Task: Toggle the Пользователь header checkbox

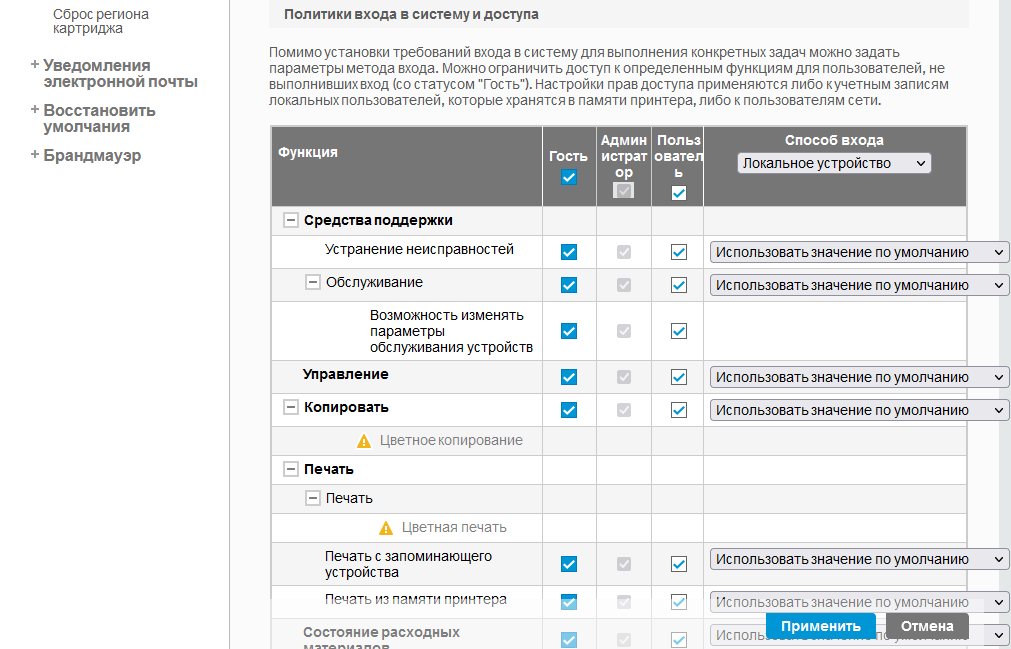Action: (679, 193)
